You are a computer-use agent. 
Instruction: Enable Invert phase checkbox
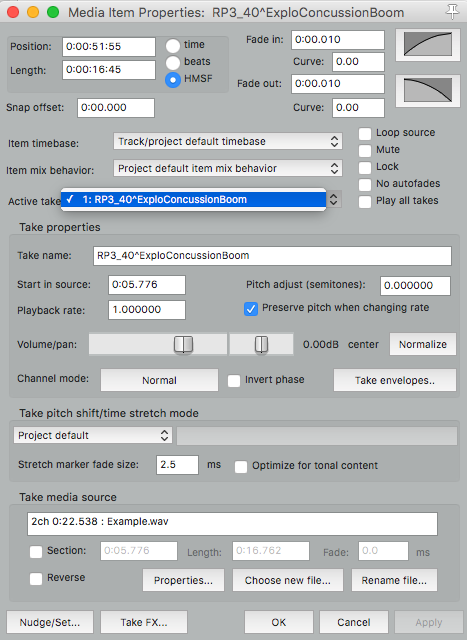click(x=234, y=381)
